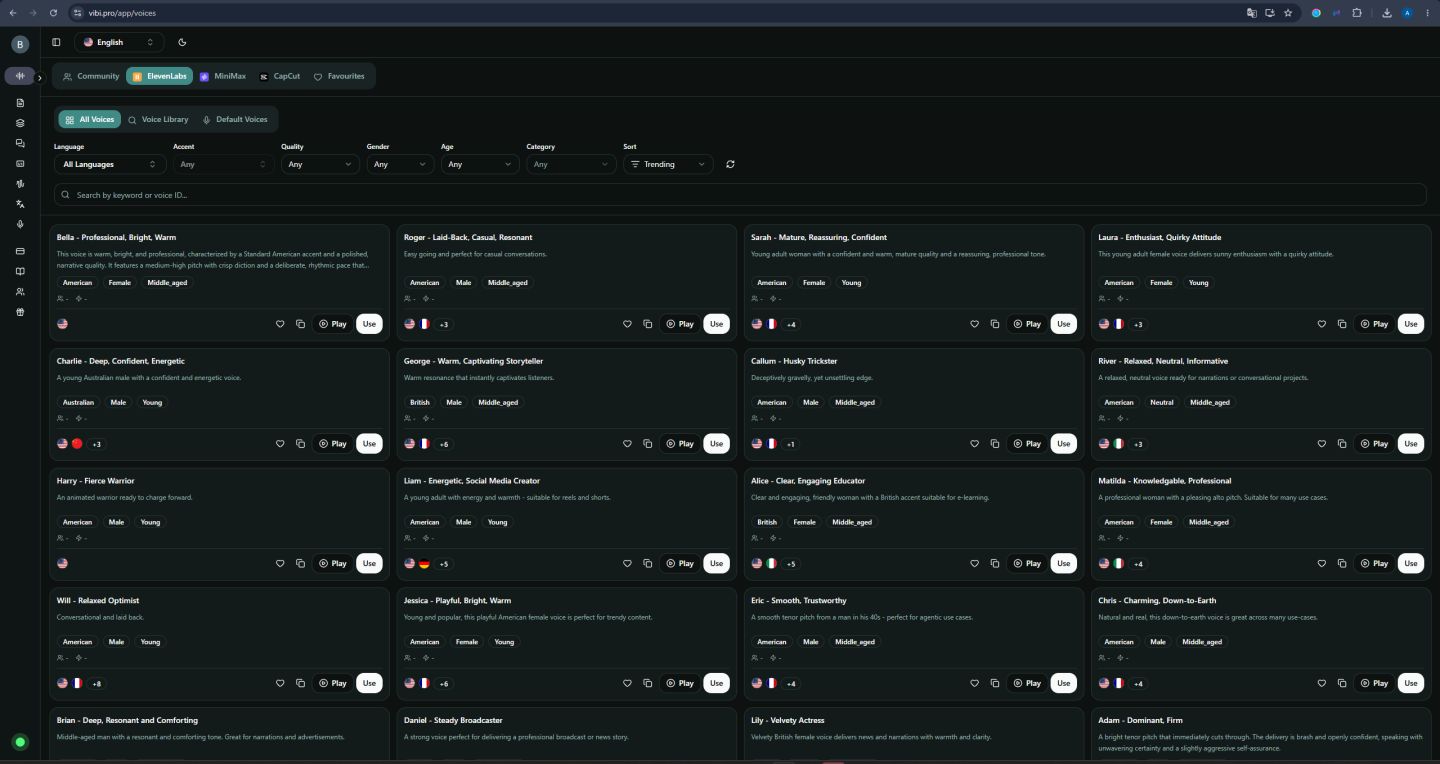This screenshot has height=764, width=1440.
Task: Use the Sarah voice
Action: click(1063, 324)
